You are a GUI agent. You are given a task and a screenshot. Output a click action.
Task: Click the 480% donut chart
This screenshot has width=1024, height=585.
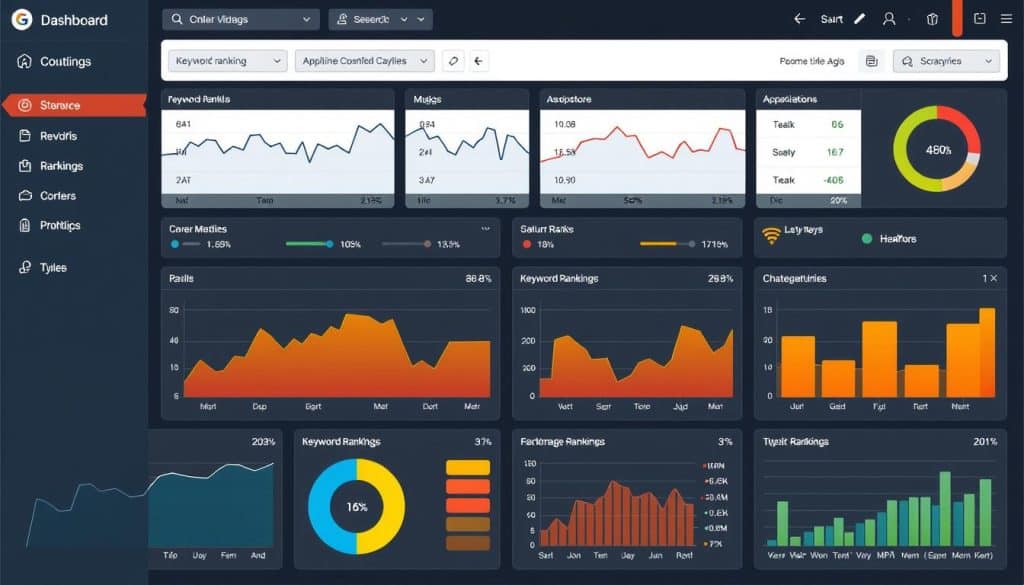[x=937, y=149]
